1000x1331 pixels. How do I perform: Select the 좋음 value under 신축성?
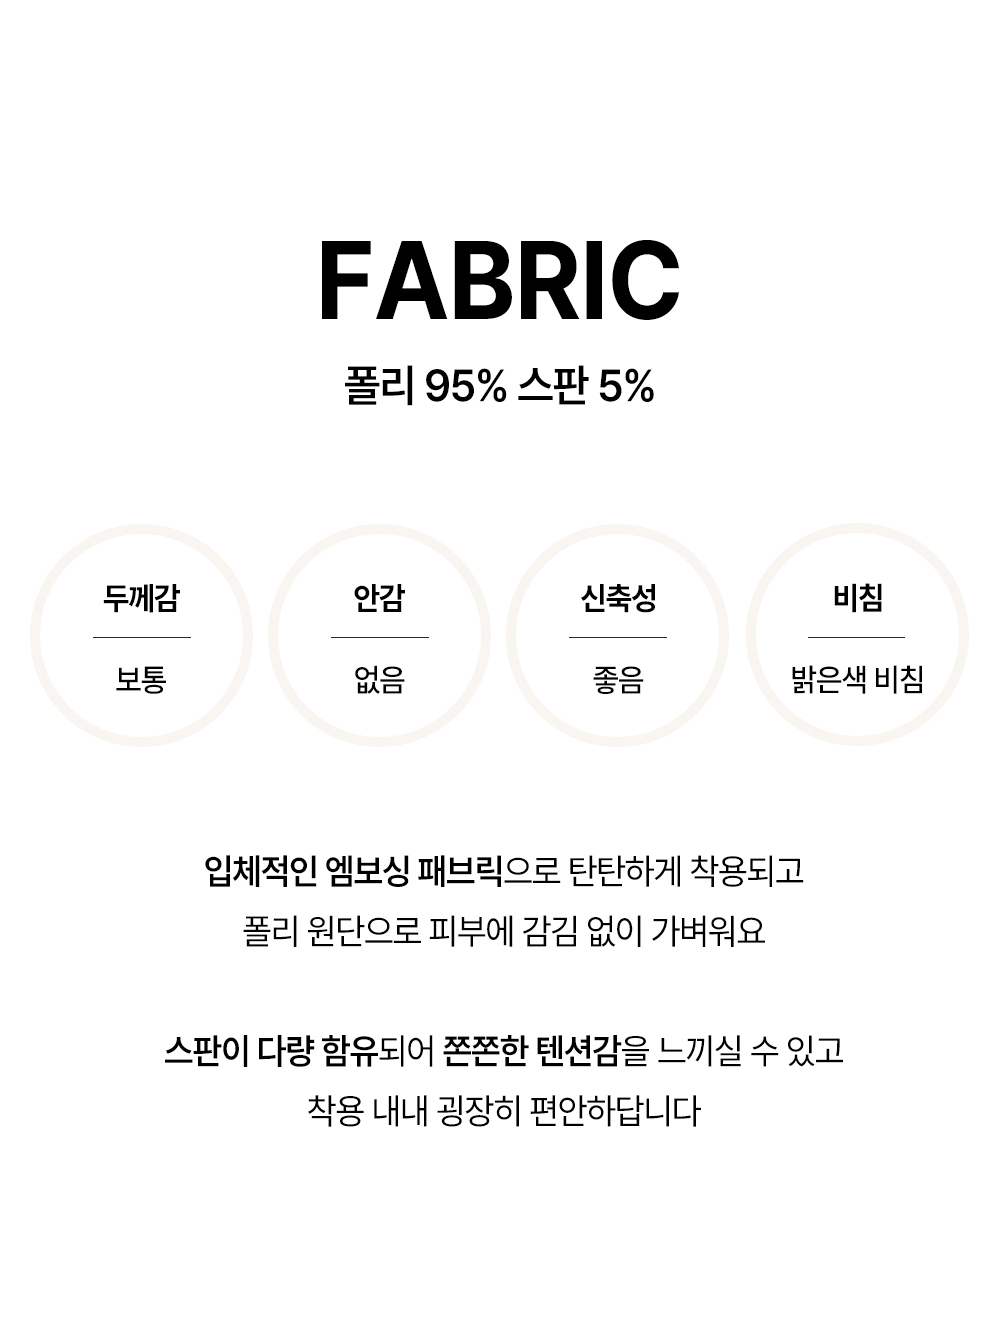pos(618,680)
